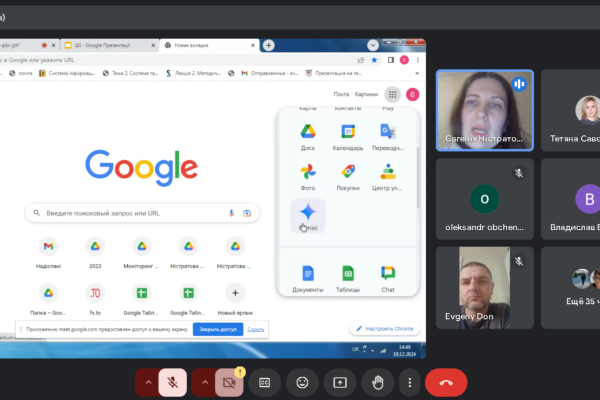
Task: Select oleksandr obchen... participant tile
Action: pyautogui.click(x=485, y=199)
